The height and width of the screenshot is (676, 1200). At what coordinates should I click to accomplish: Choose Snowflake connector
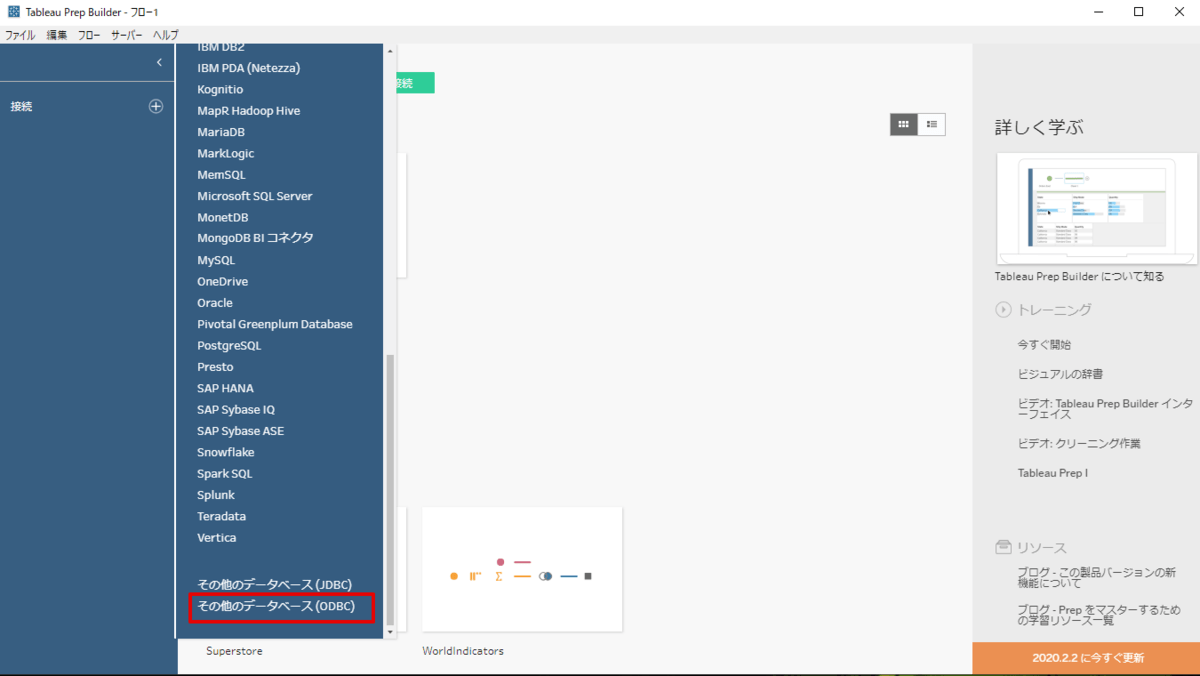click(226, 452)
